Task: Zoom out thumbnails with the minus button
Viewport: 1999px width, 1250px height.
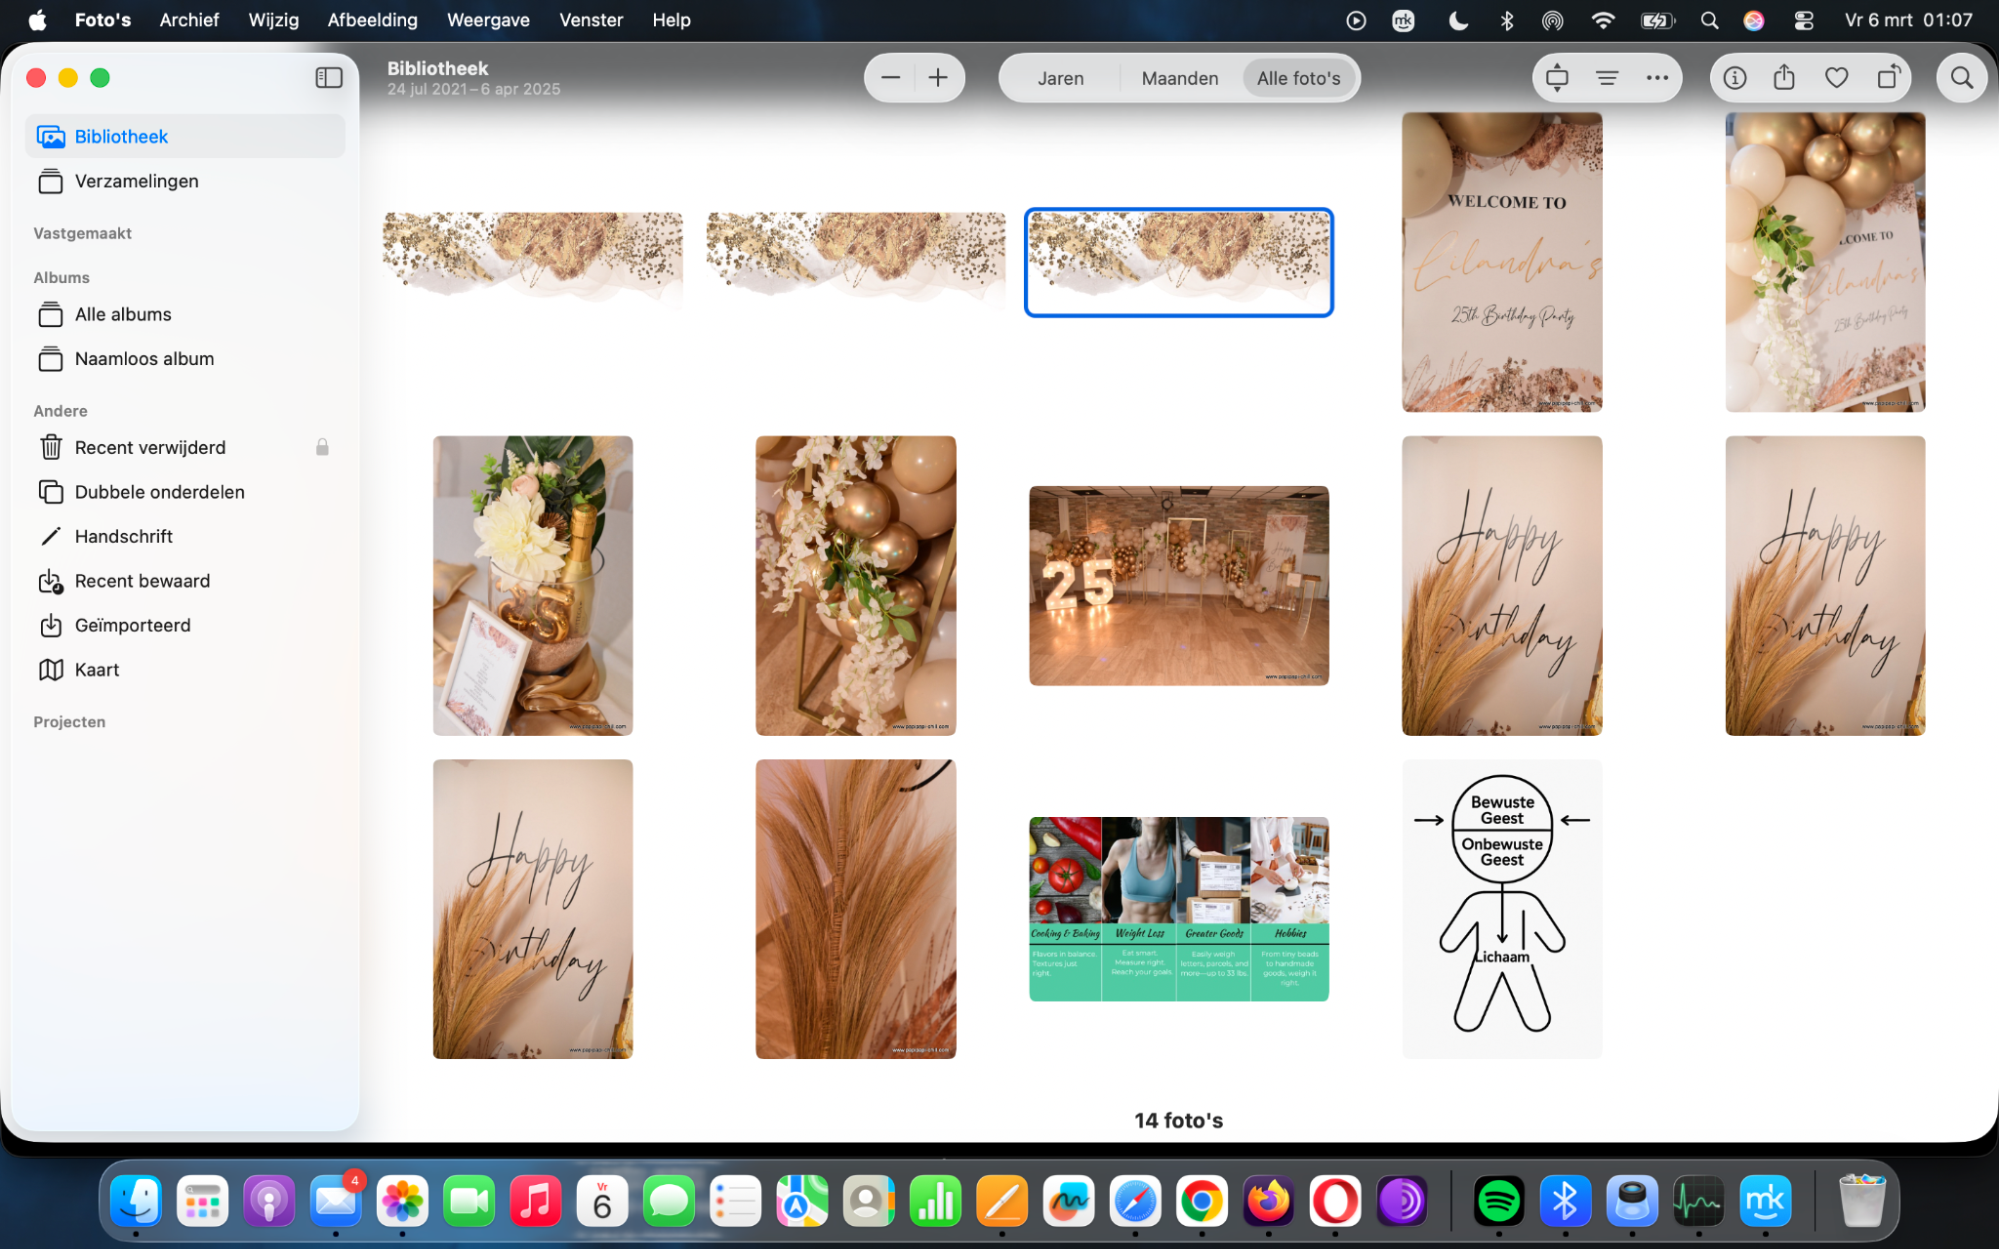Action: pyautogui.click(x=890, y=77)
